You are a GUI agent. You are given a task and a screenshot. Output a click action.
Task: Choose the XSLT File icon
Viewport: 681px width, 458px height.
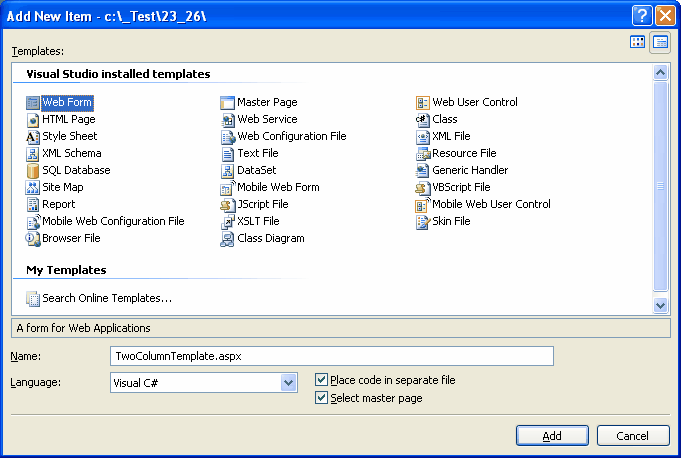pyautogui.click(x=227, y=221)
